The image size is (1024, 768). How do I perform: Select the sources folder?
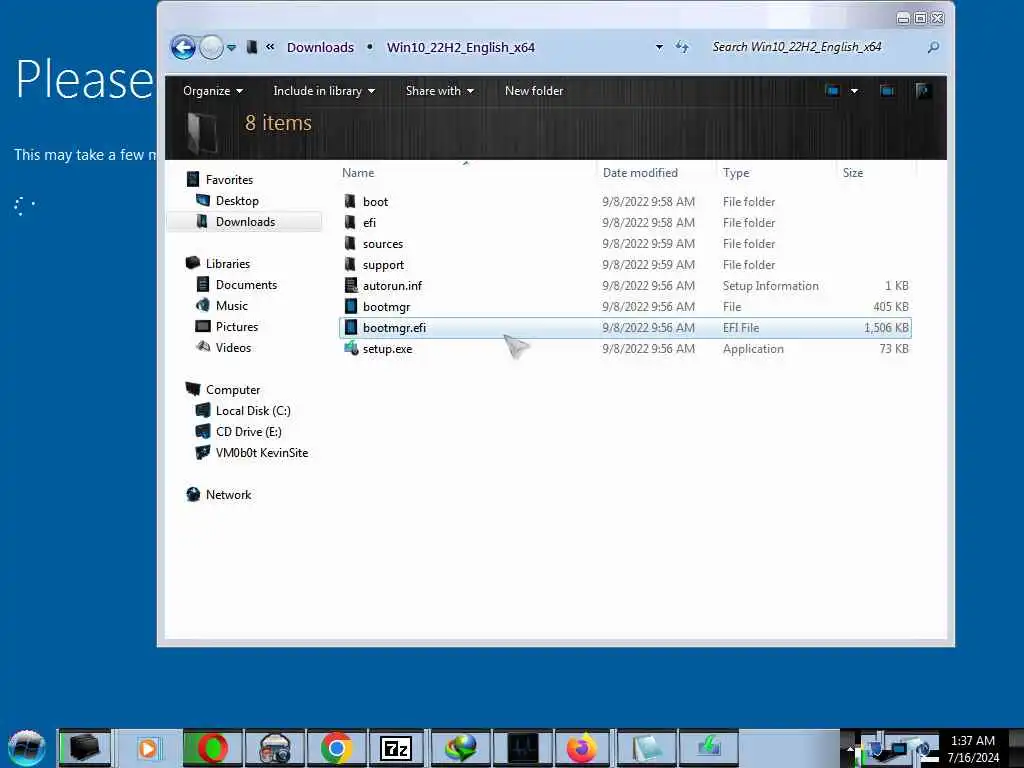click(x=383, y=244)
